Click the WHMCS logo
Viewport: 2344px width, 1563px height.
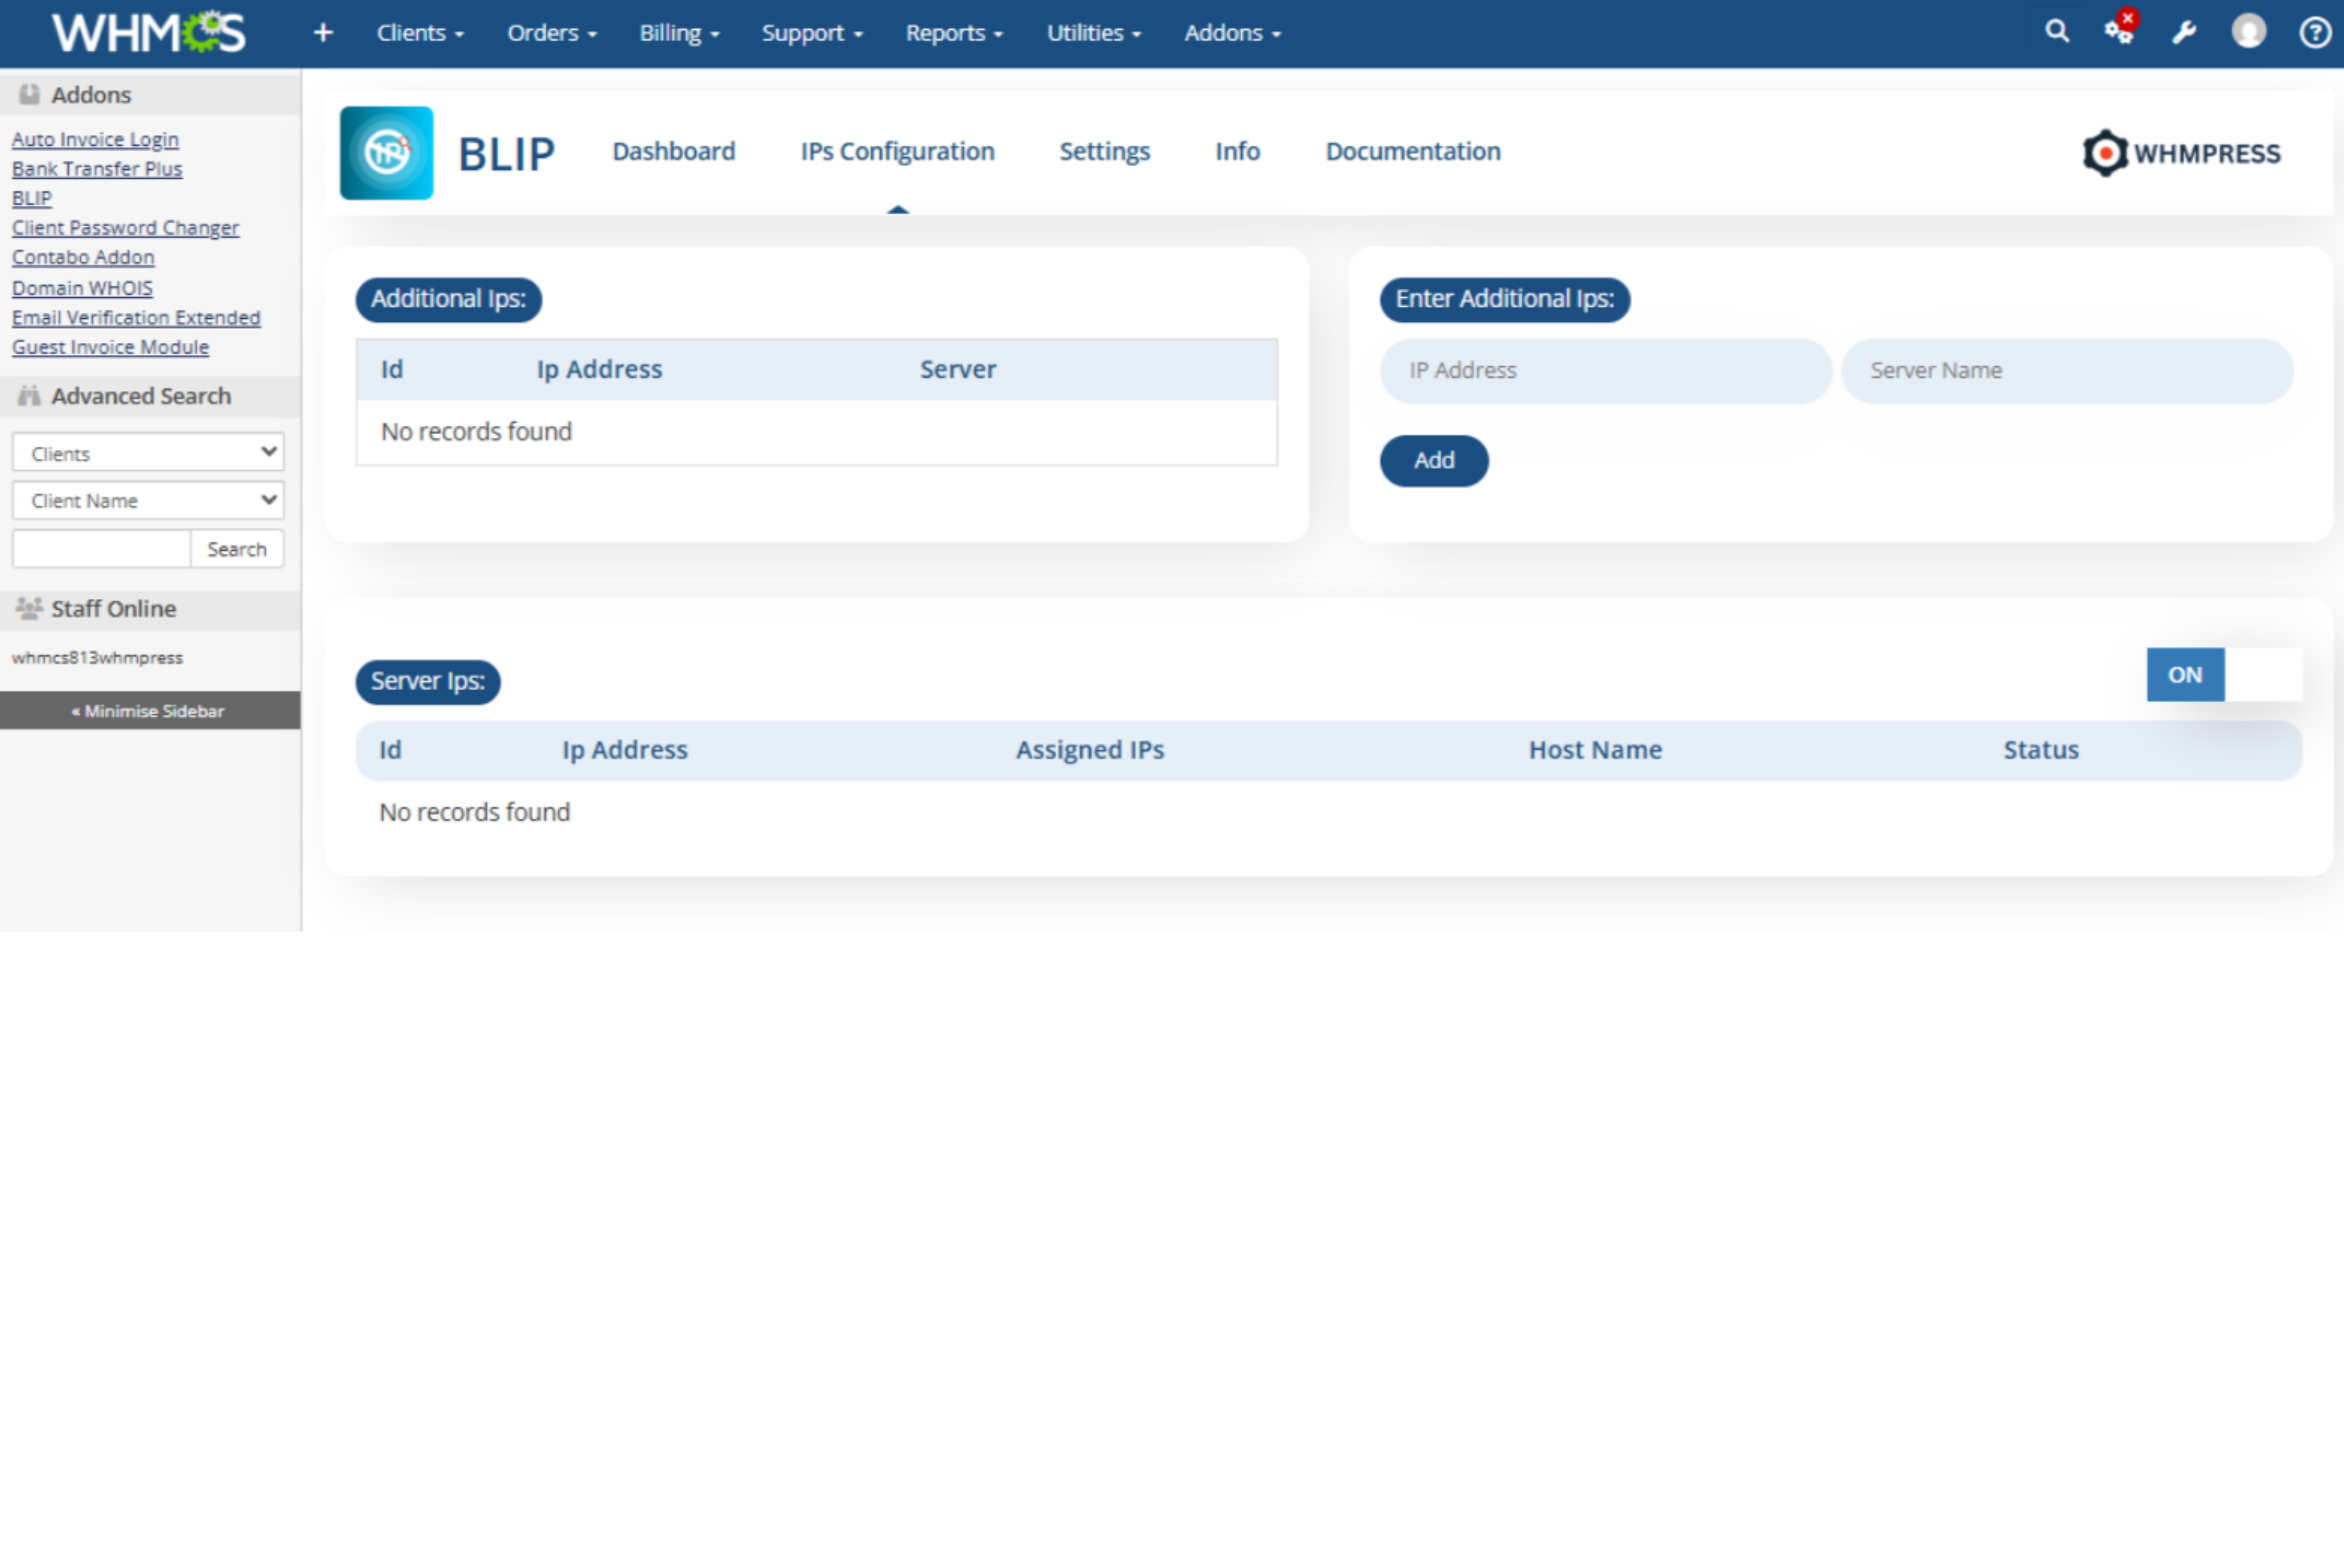tap(148, 33)
